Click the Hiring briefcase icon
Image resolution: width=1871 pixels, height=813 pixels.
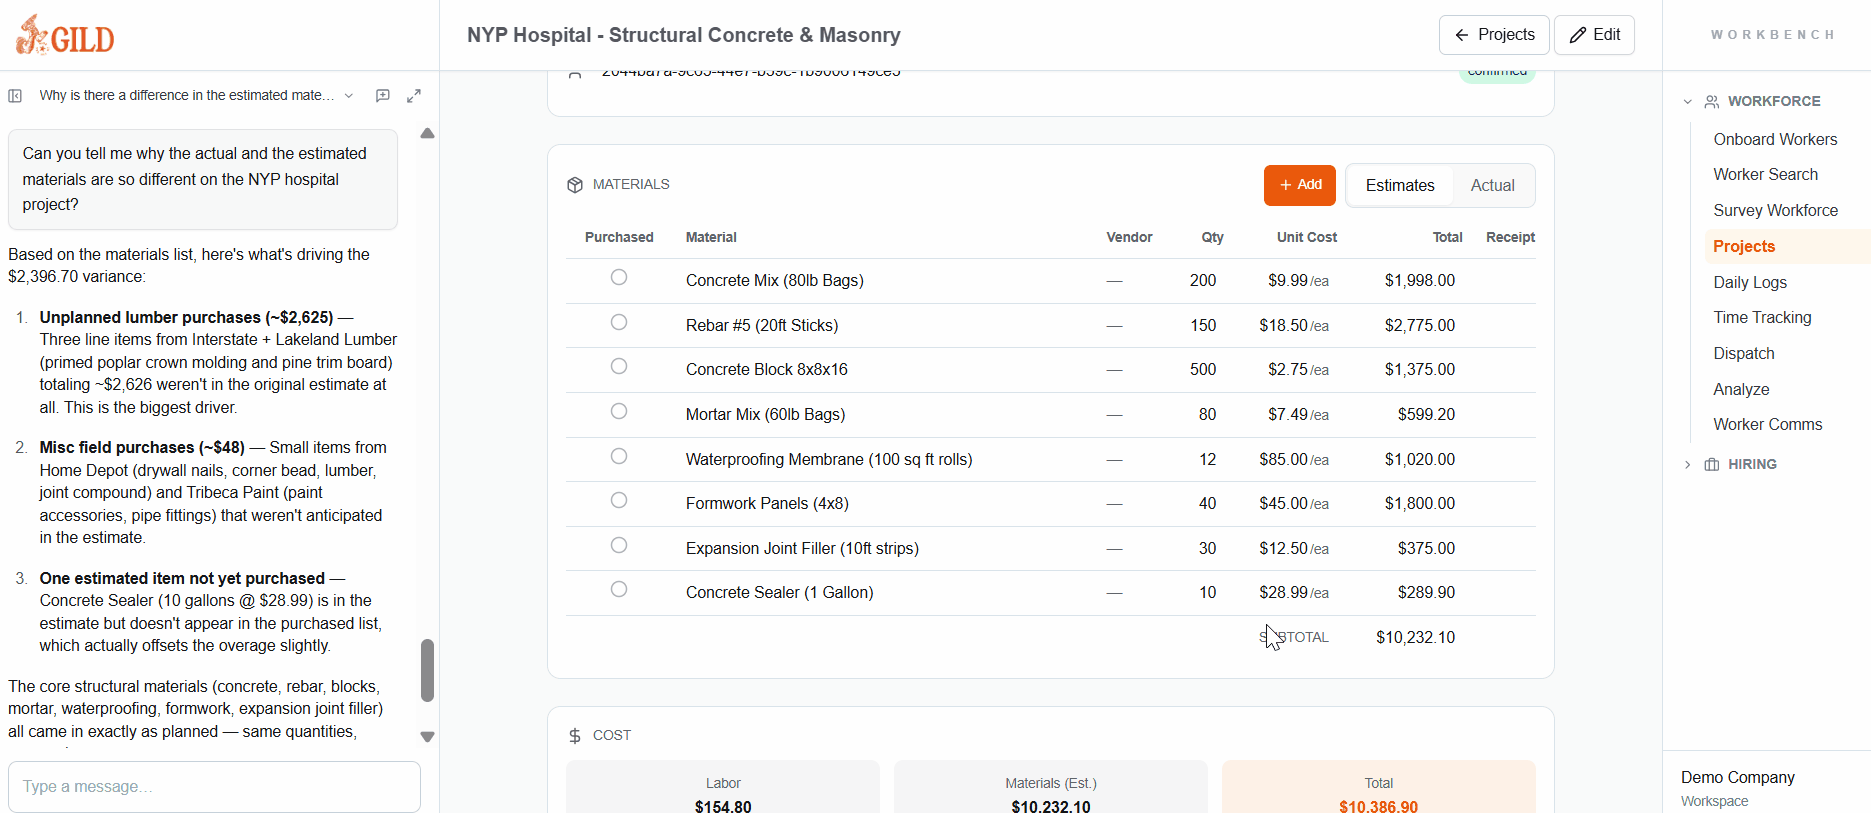[x=1712, y=465]
